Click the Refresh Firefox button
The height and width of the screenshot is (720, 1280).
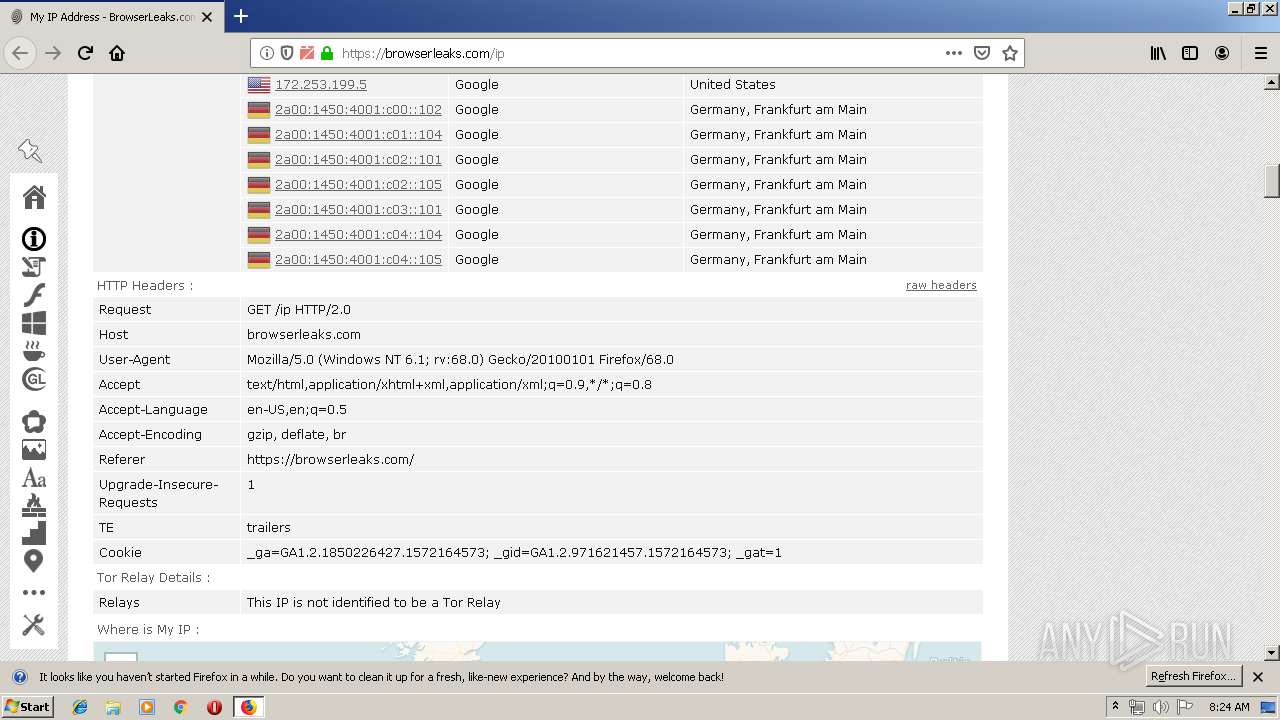pos(1194,676)
